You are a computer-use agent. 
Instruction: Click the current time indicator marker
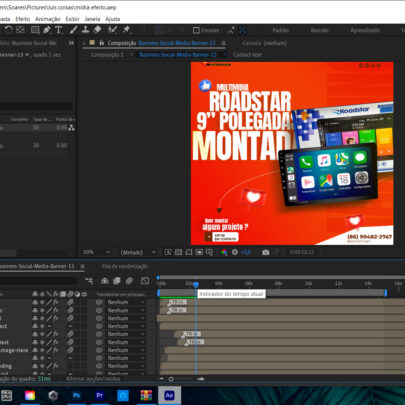pyautogui.click(x=196, y=284)
